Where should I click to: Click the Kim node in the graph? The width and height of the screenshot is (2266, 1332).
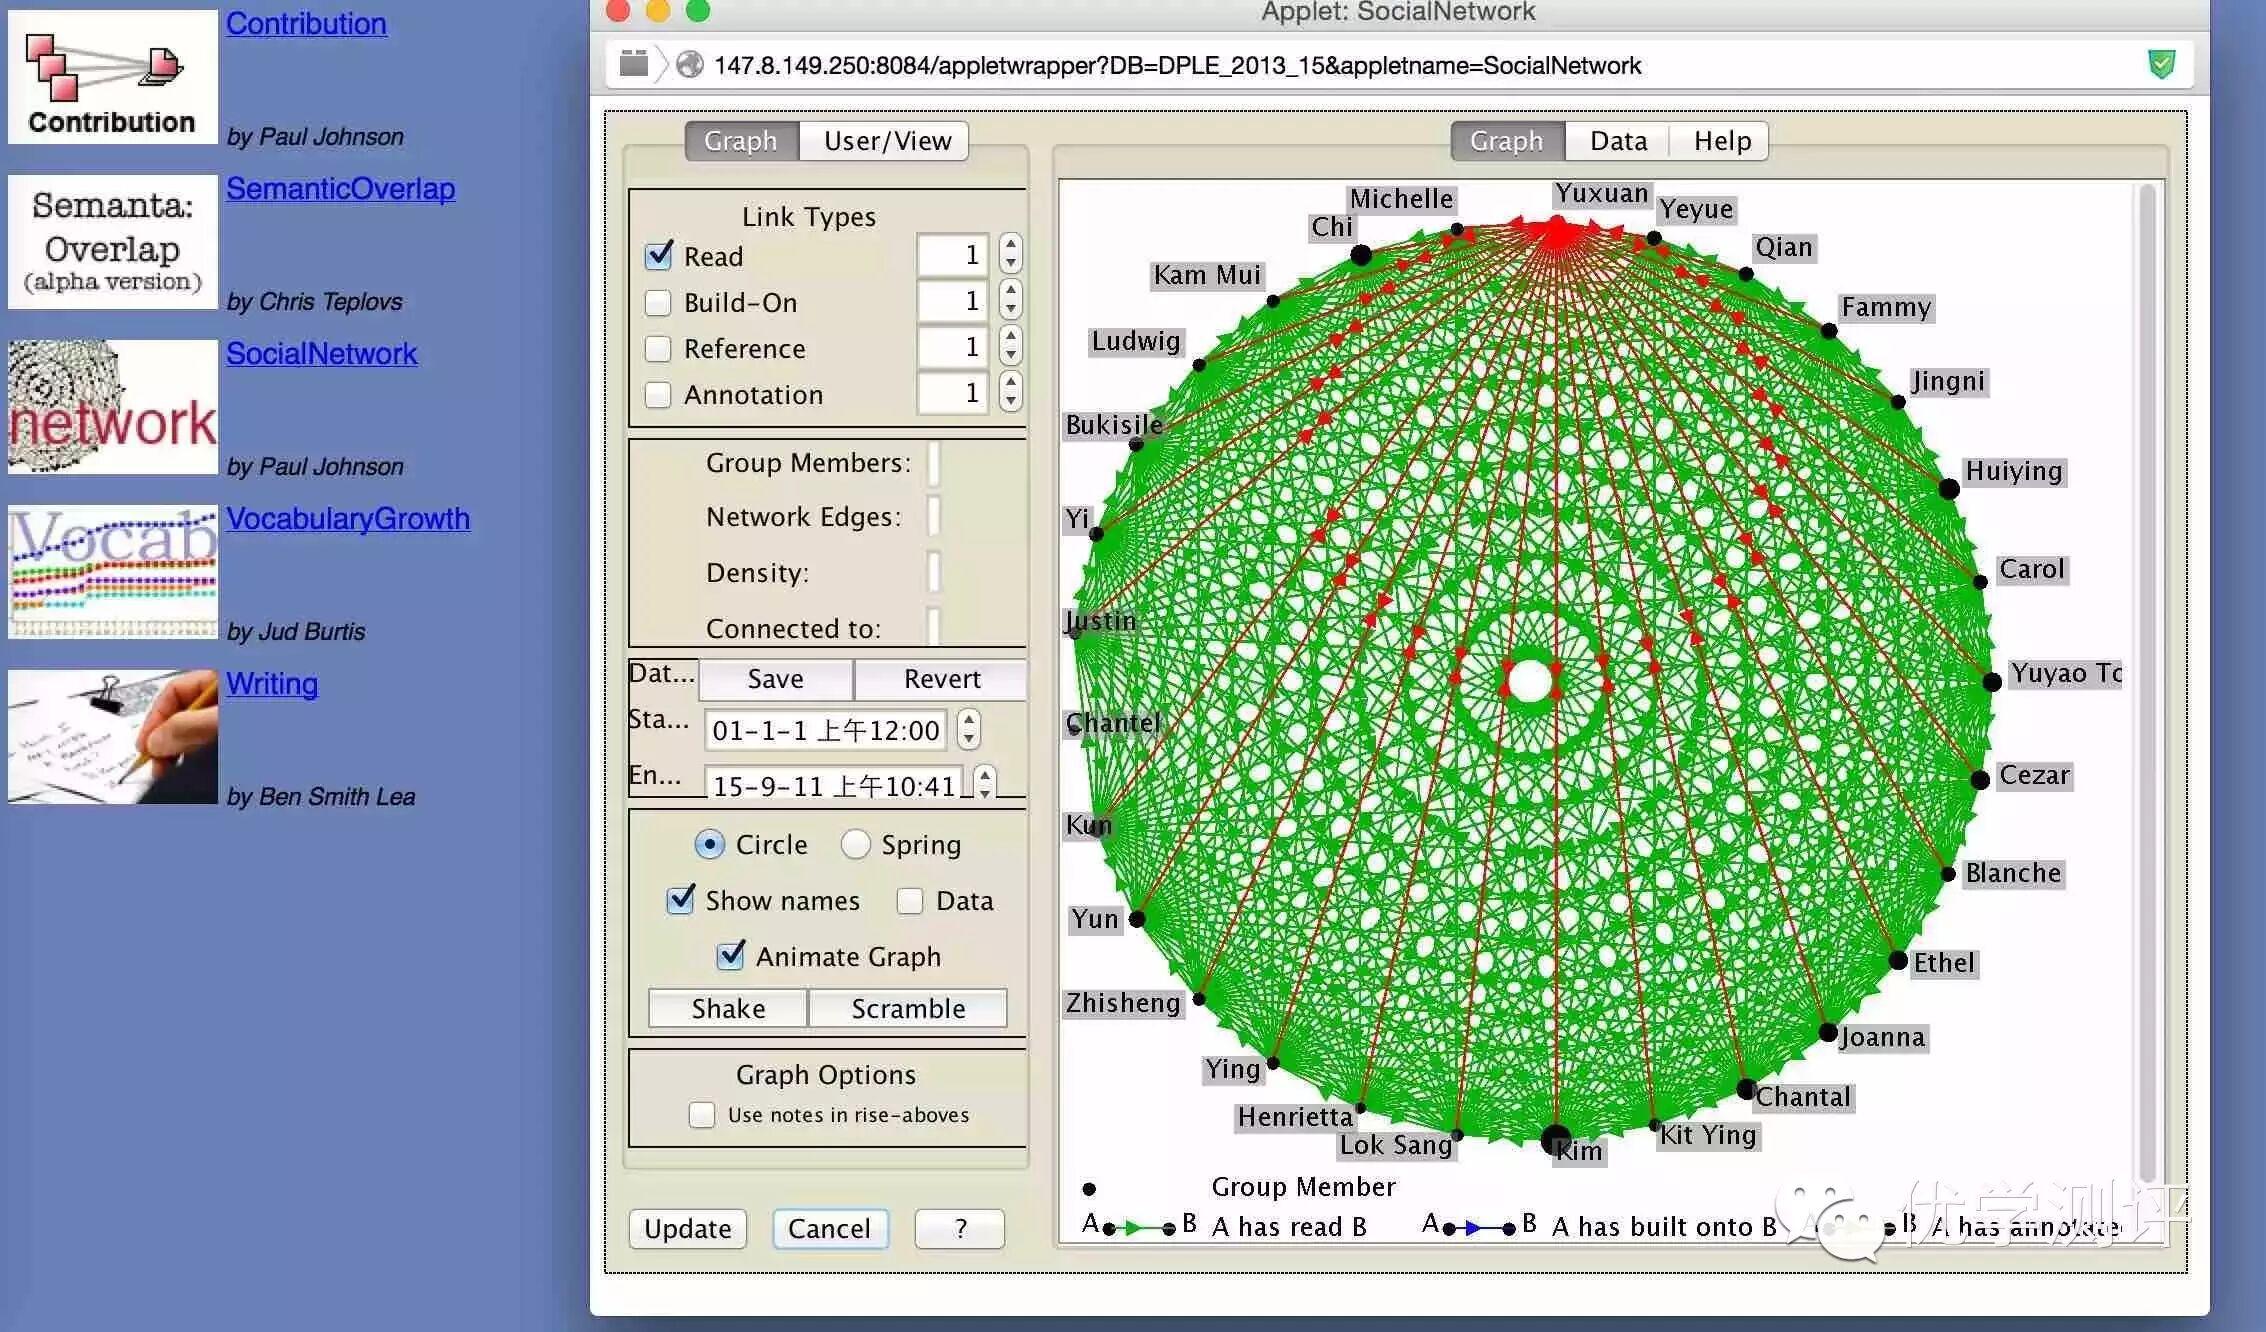1555,1138
